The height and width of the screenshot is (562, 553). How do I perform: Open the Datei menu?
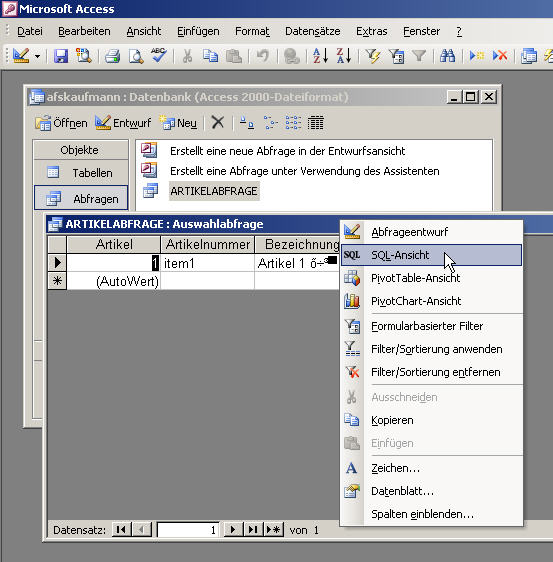coord(30,32)
